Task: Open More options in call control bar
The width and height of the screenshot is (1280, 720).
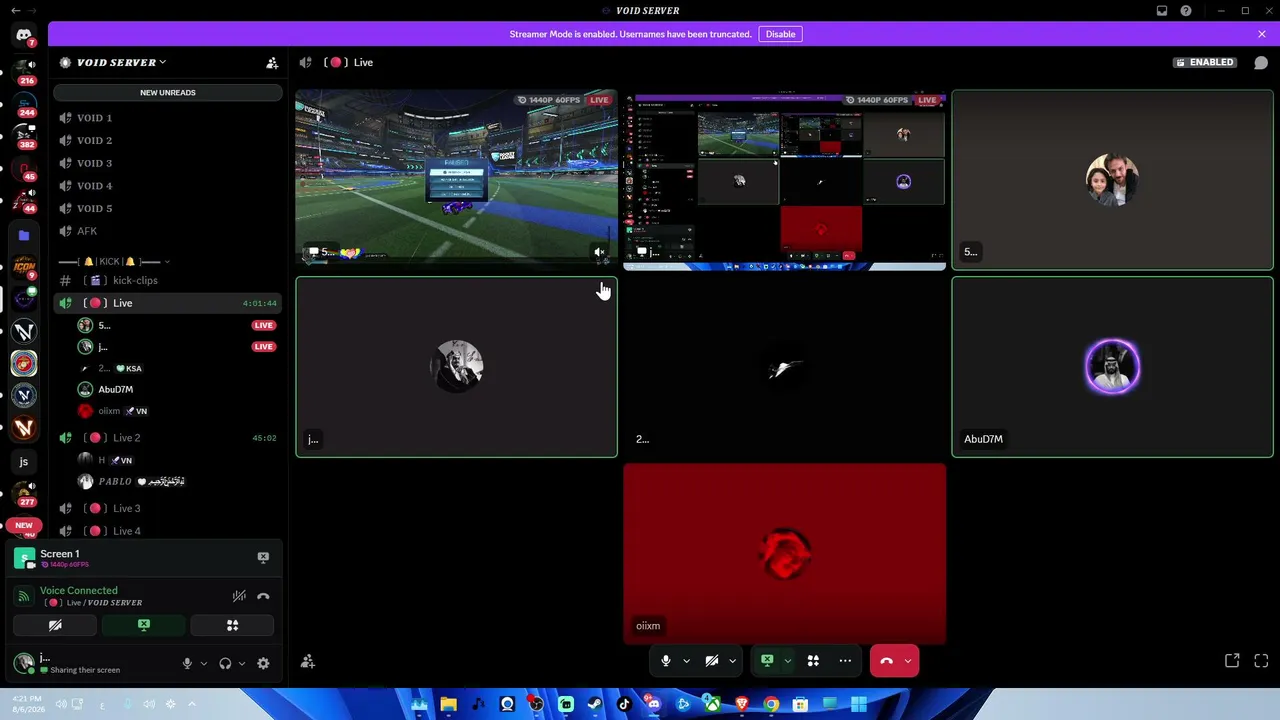Action: pos(845,661)
